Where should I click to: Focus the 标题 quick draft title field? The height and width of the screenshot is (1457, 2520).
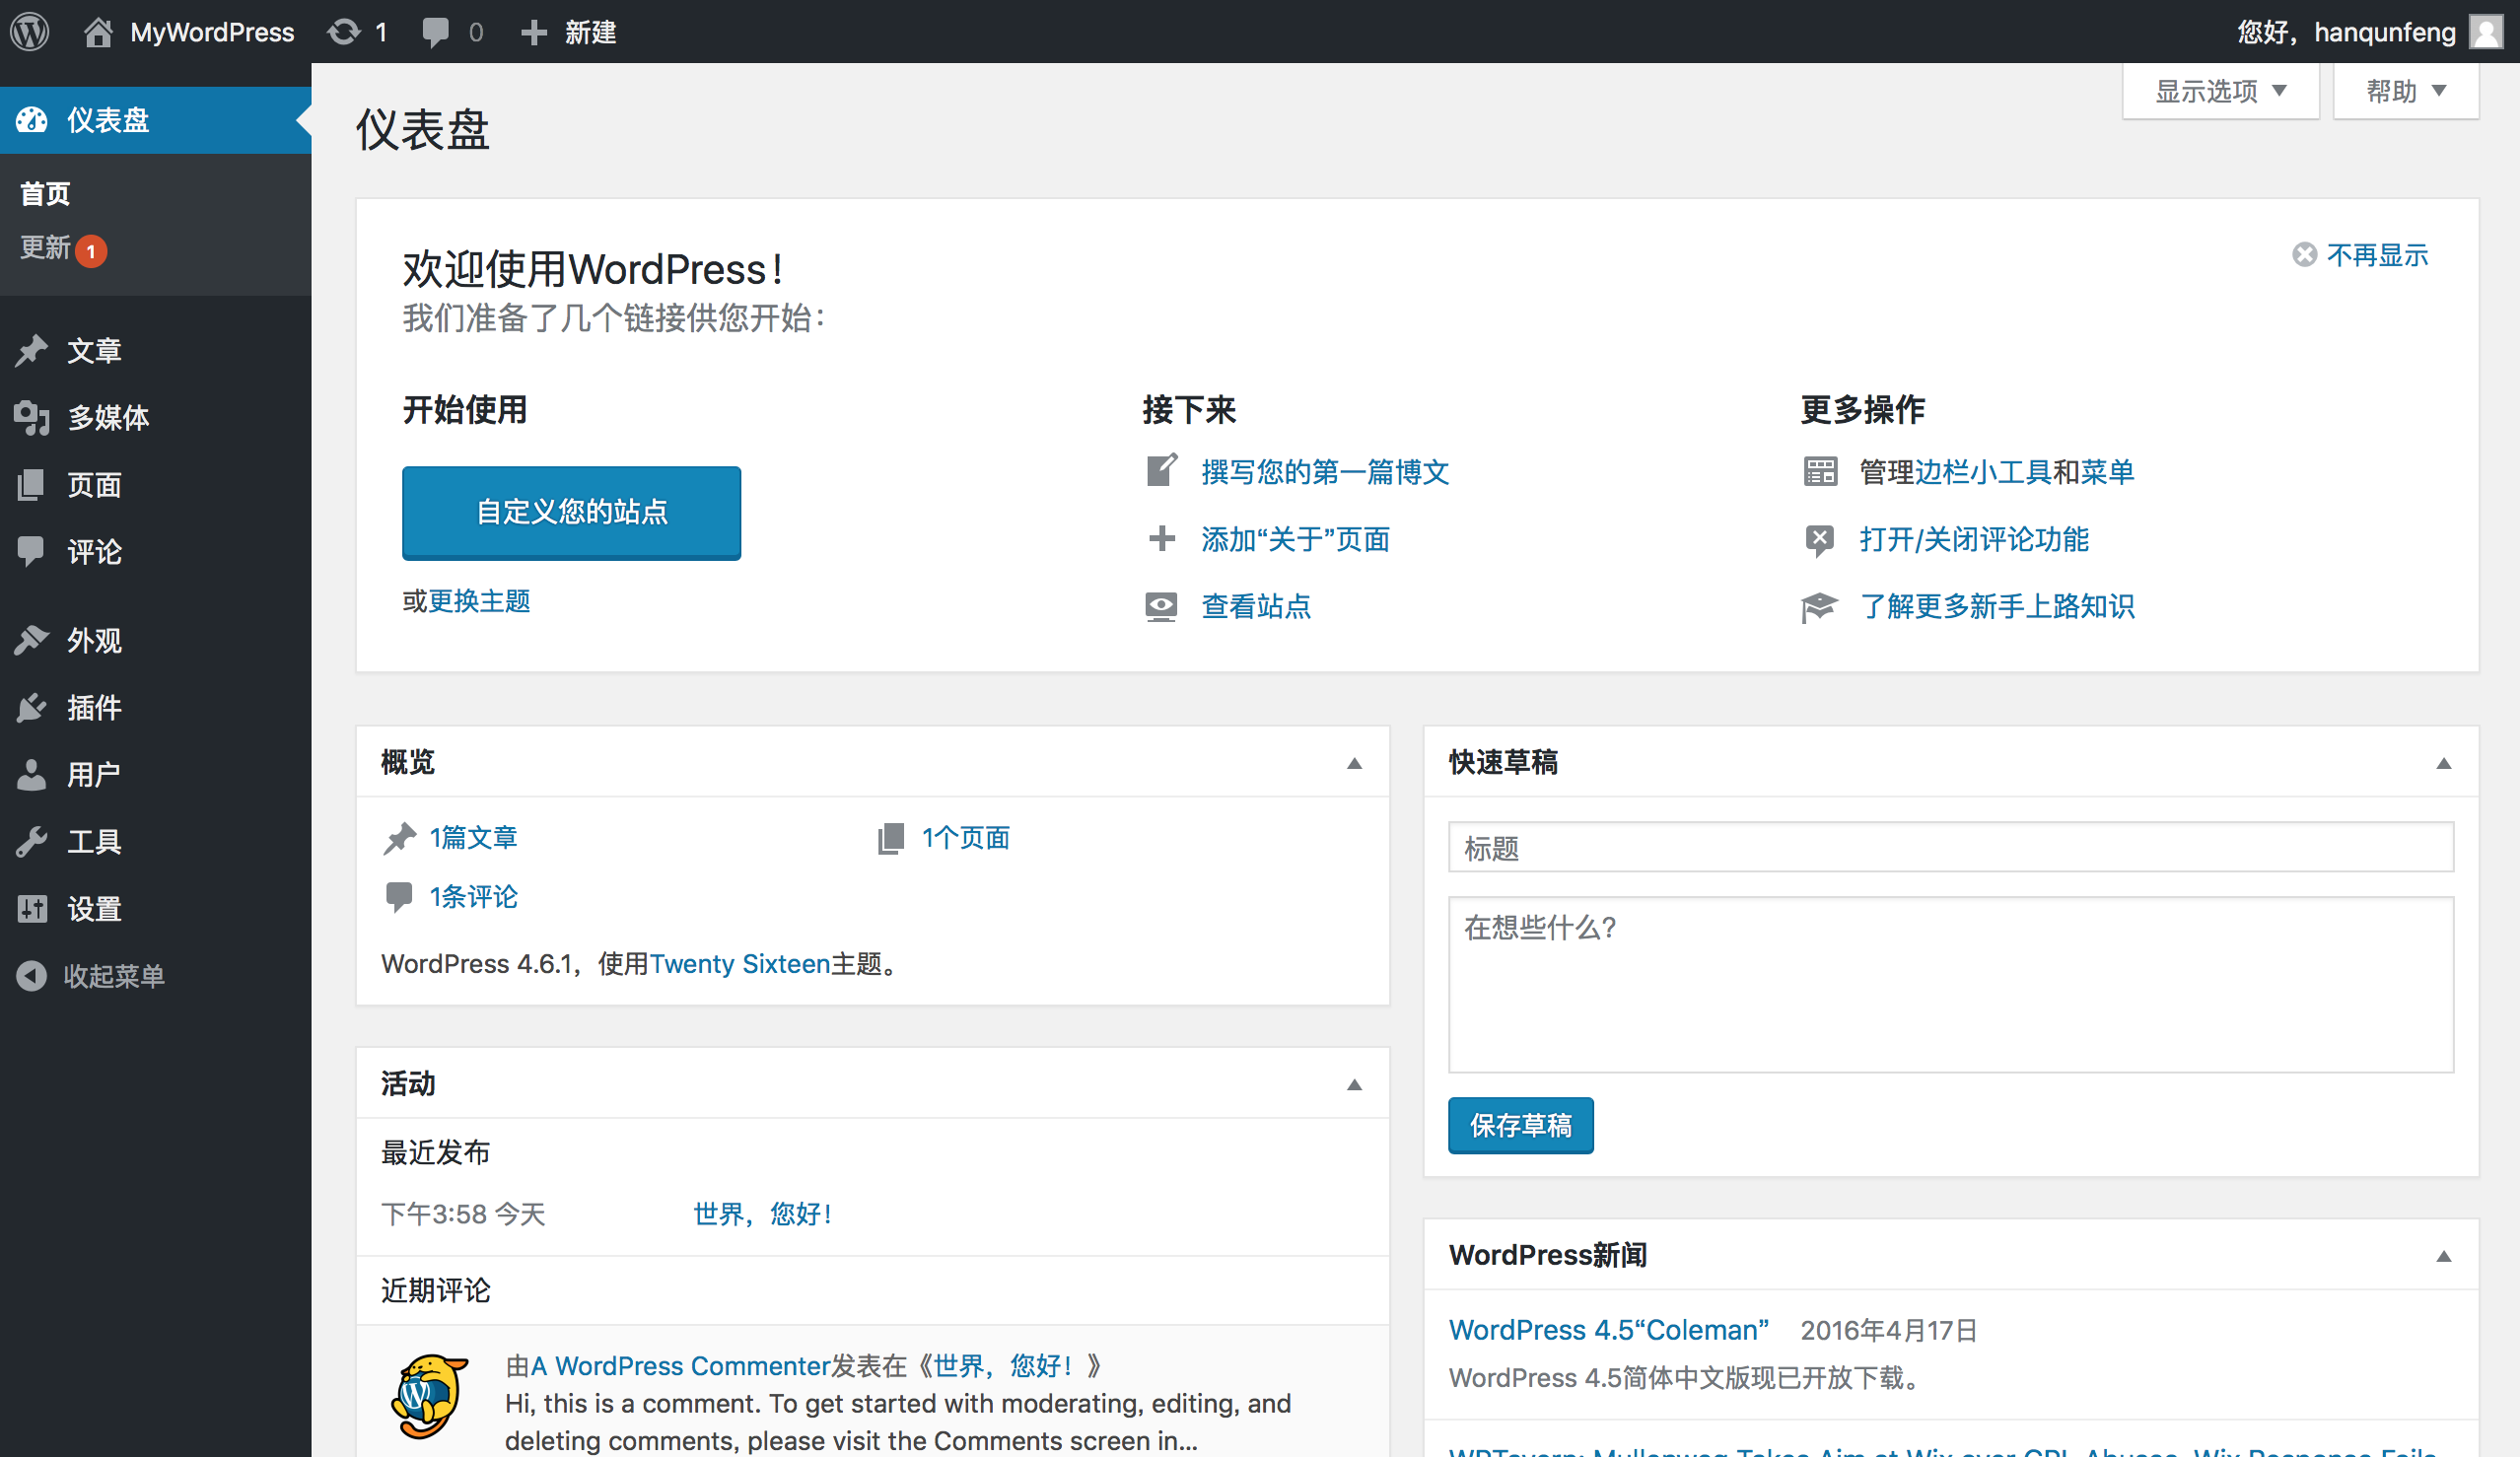(x=1950, y=847)
